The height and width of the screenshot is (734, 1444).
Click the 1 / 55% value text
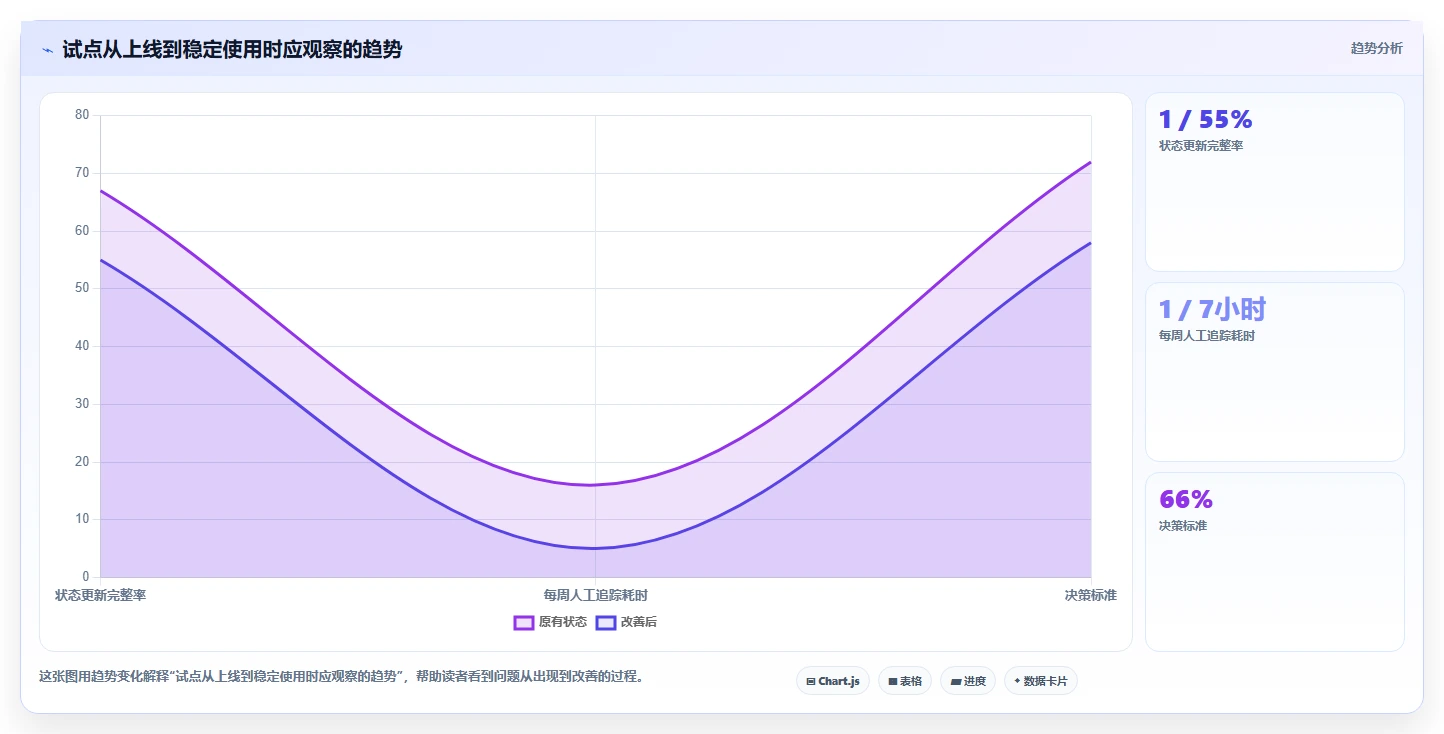click(1205, 120)
